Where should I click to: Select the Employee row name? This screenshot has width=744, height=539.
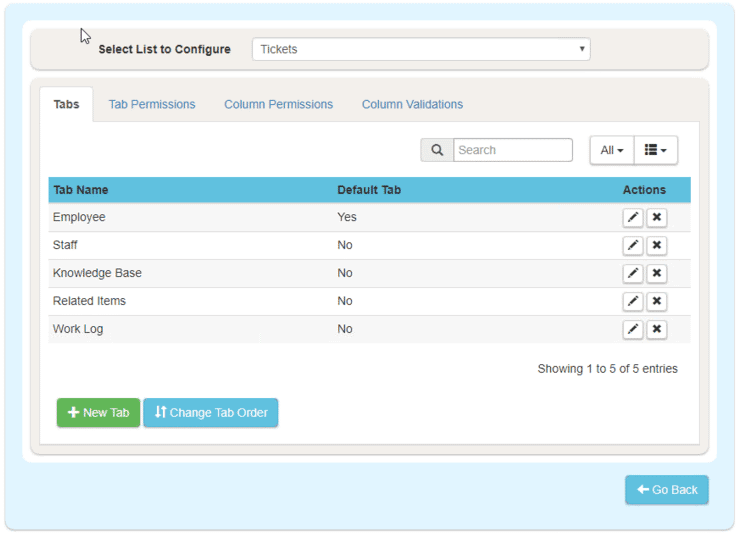tap(79, 217)
